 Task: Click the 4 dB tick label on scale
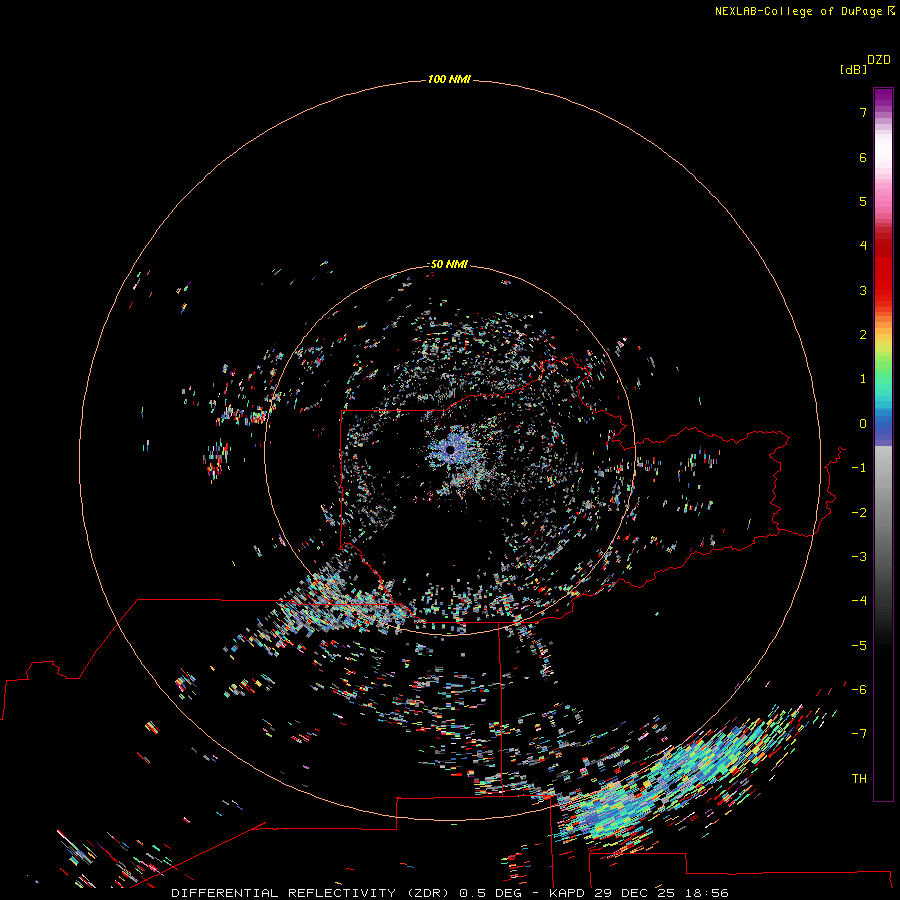coord(863,246)
